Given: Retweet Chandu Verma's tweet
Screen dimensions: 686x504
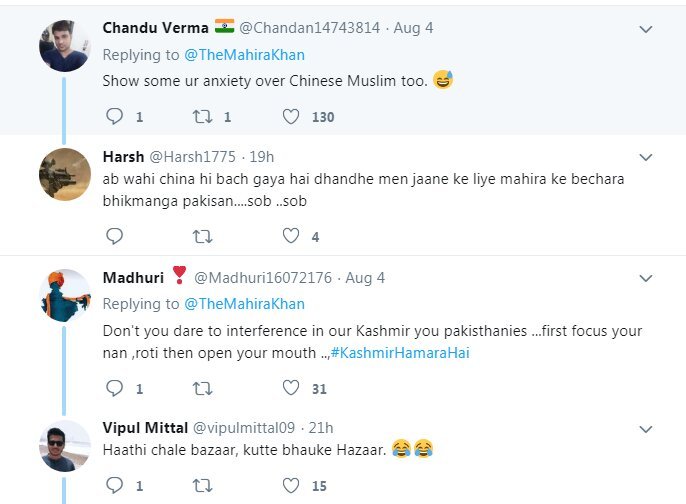Looking at the screenshot, I should coord(202,117).
